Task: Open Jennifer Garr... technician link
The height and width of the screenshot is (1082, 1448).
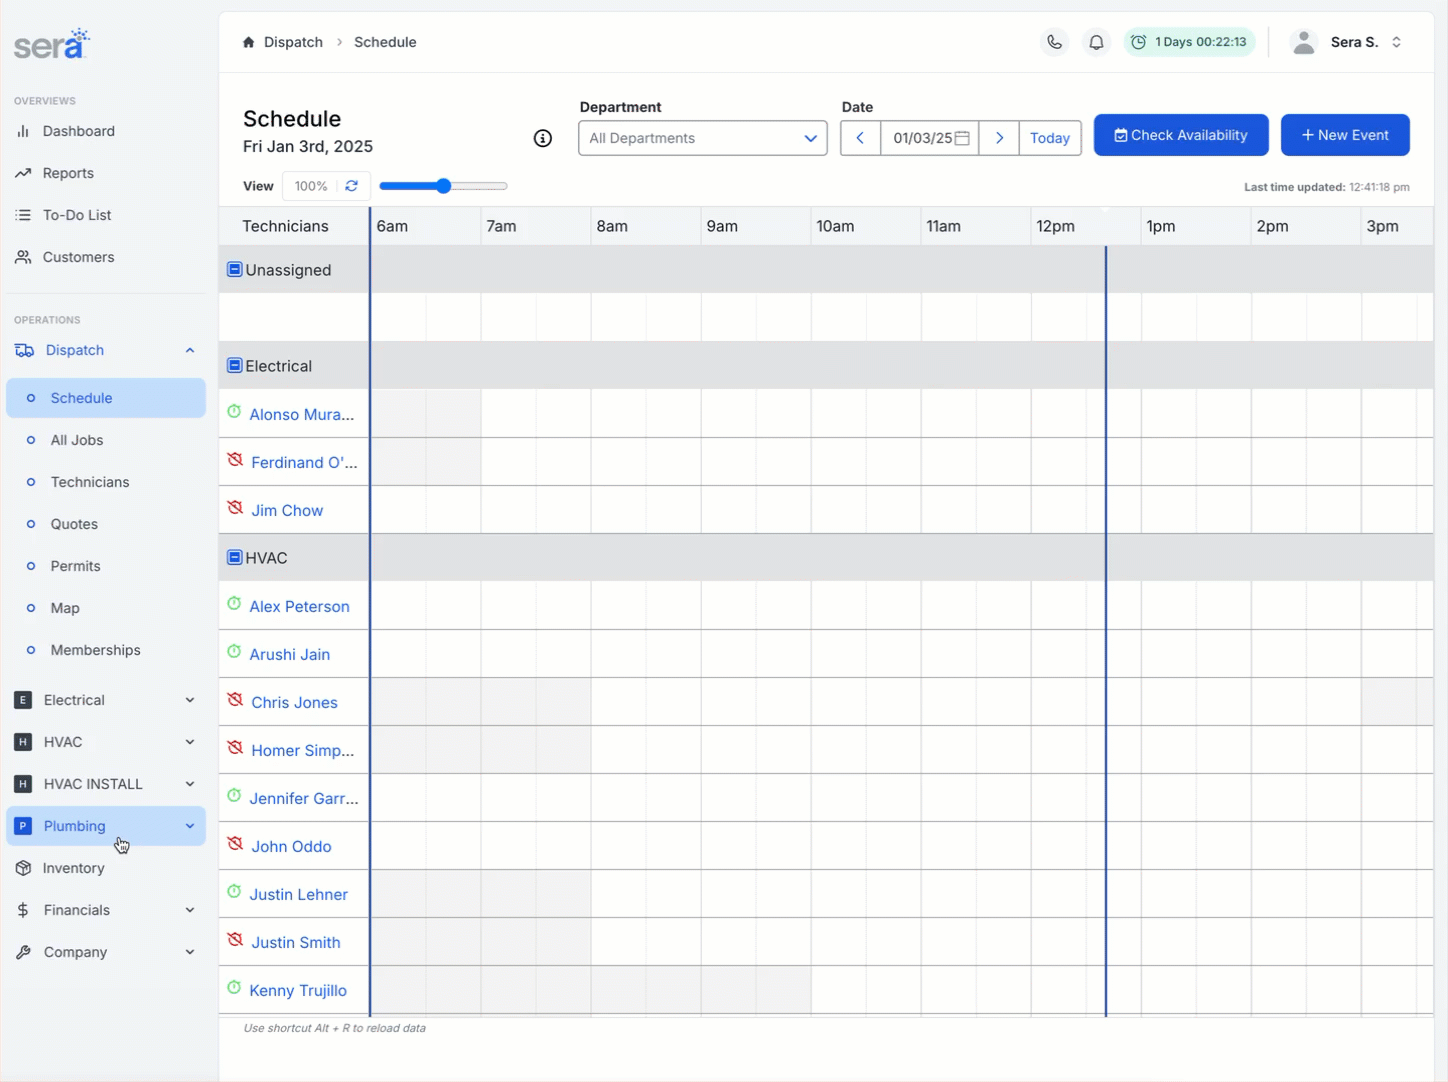Action: click(x=304, y=798)
